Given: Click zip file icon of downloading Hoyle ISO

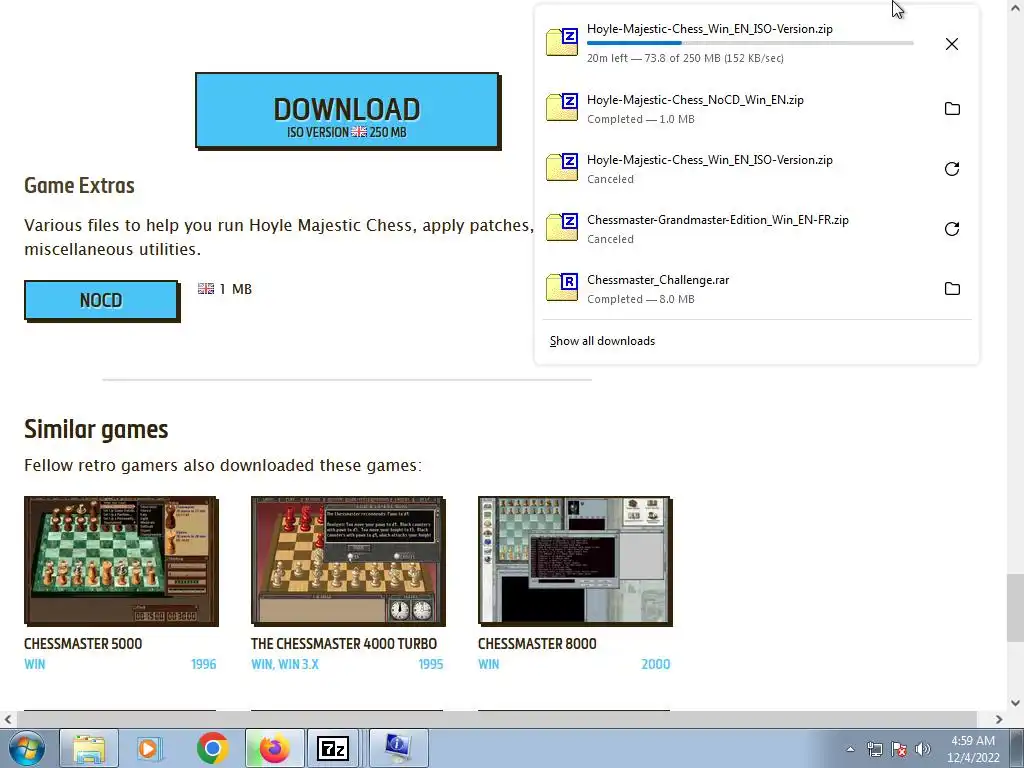Looking at the screenshot, I should (562, 42).
